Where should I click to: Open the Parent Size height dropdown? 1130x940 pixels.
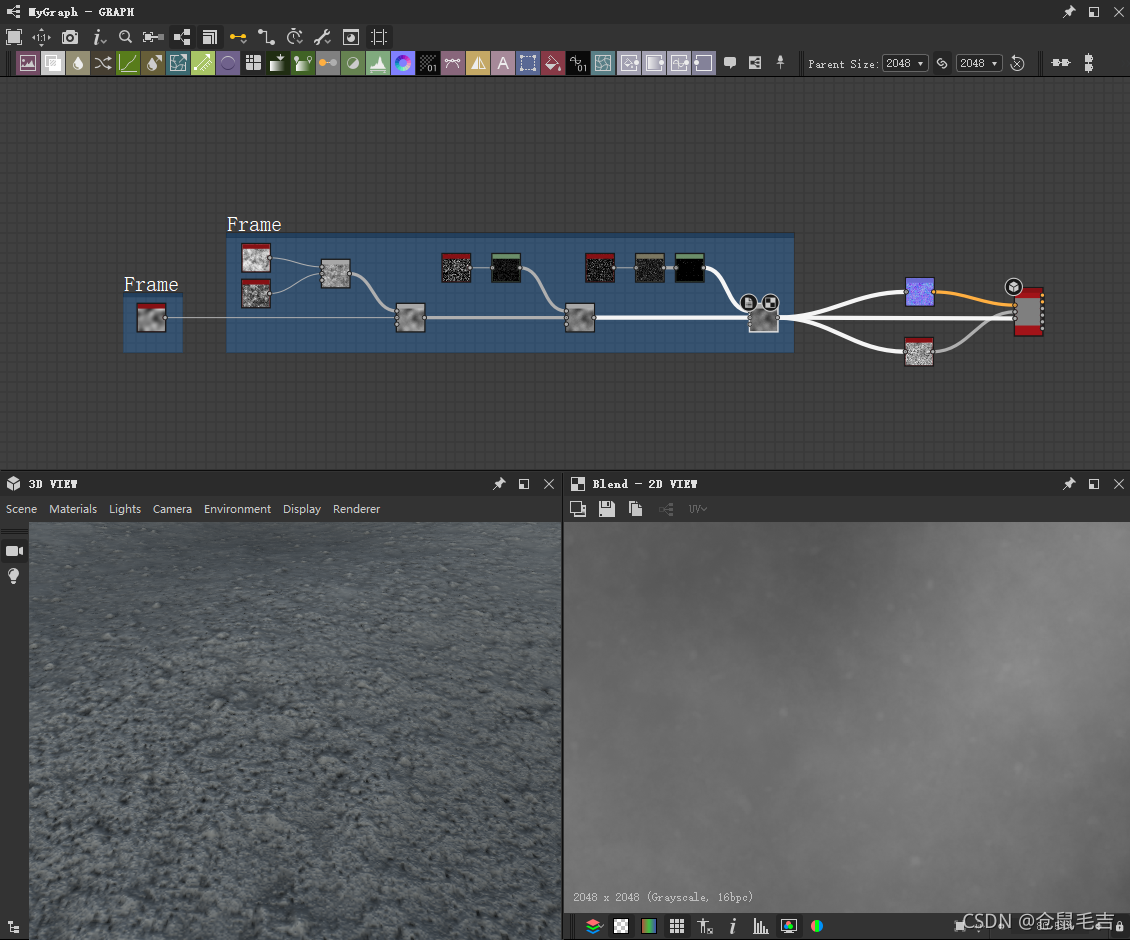[x=979, y=63]
